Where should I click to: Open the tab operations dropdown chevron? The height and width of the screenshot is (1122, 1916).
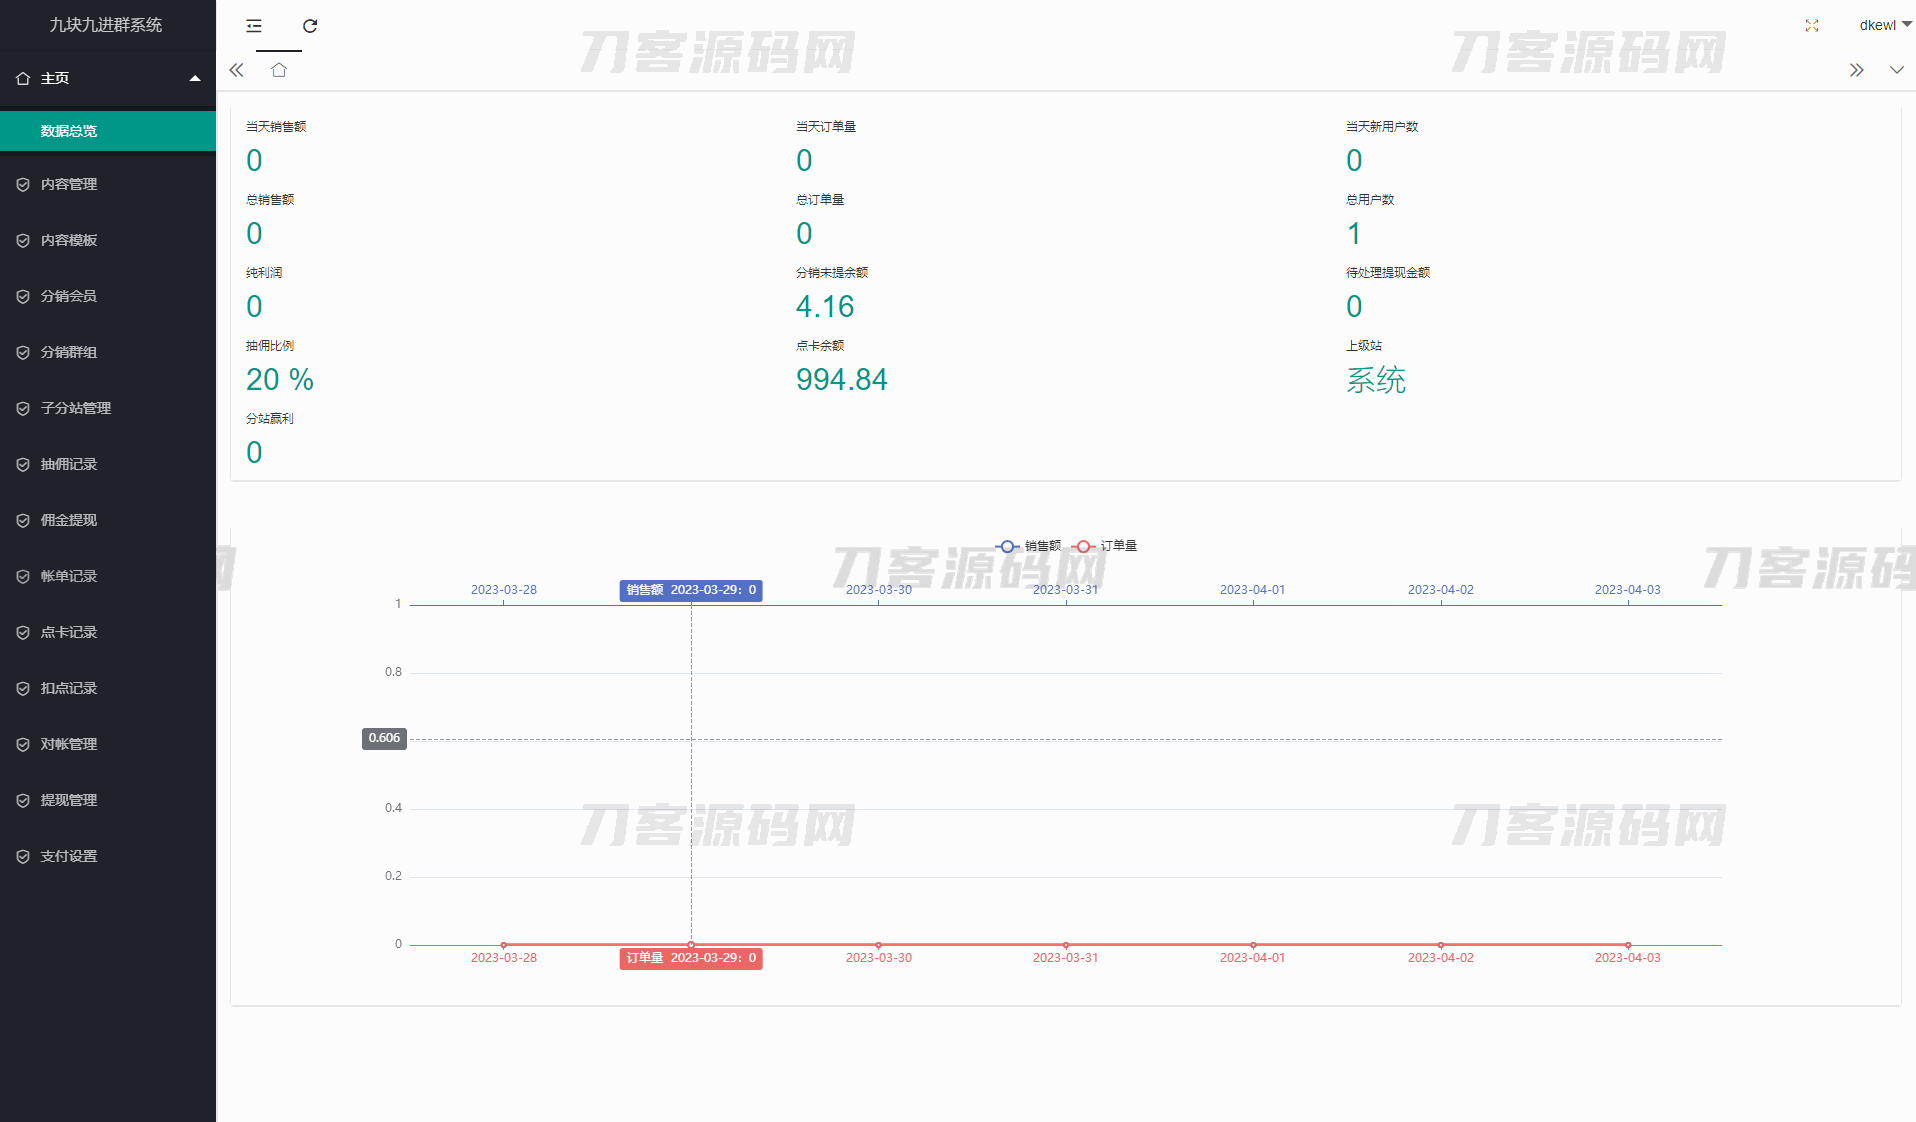coord(1896,70)
